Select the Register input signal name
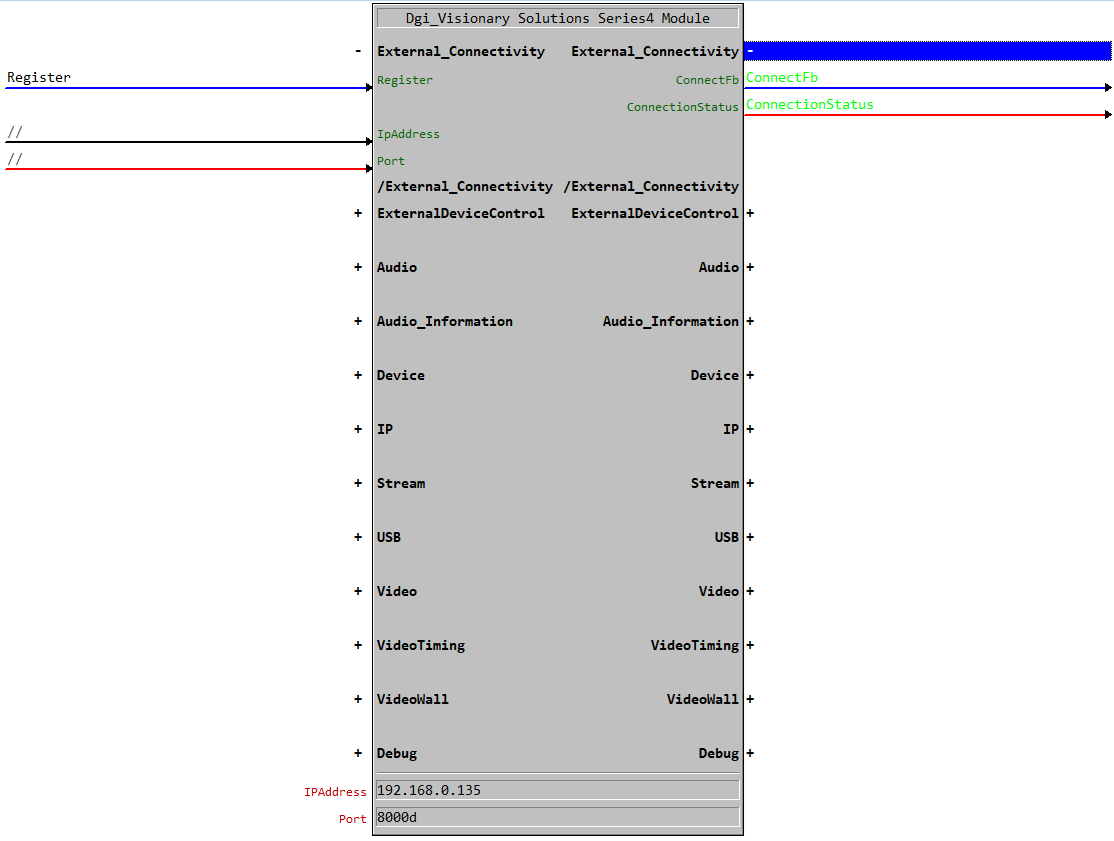Image resolution: width=1114 pixels, height=841 pixels. 39,77
